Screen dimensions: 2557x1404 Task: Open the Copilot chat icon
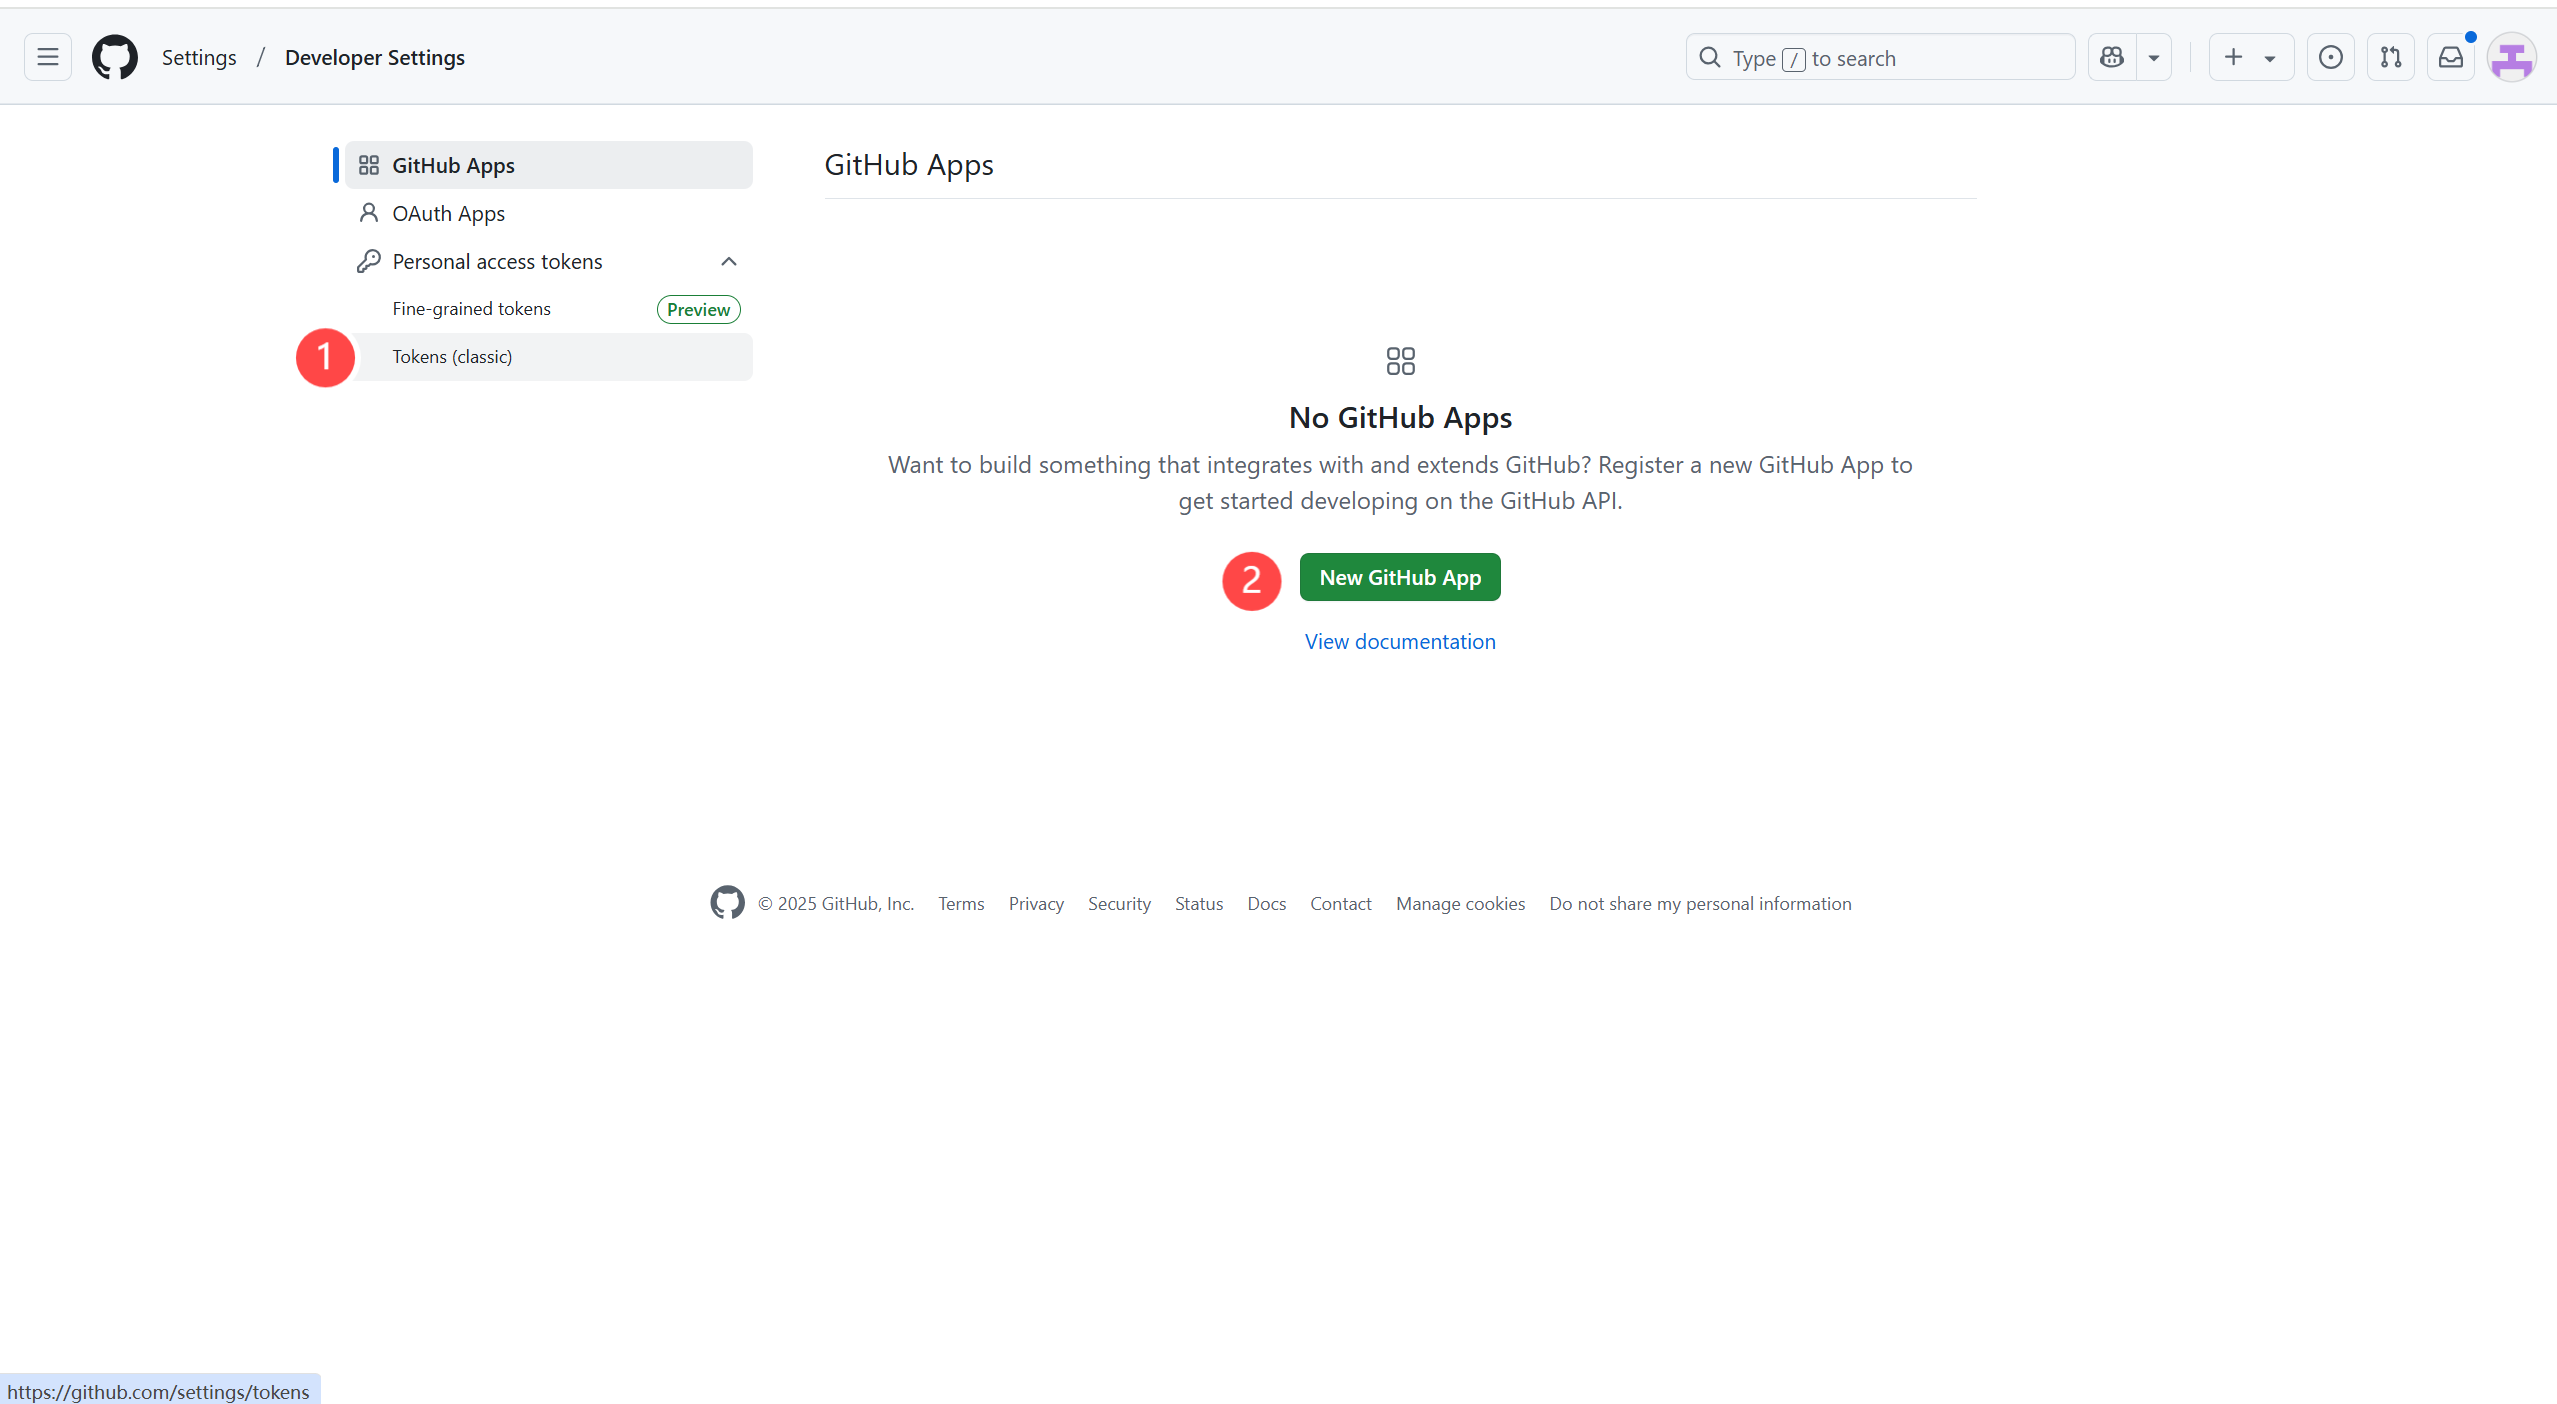(2112, 57)
